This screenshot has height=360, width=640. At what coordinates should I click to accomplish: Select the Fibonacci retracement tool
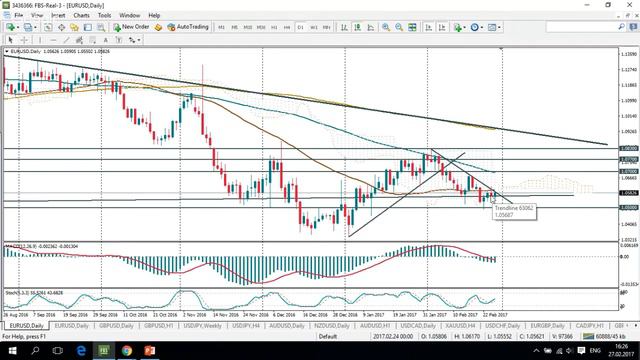(x=93, y=40)
